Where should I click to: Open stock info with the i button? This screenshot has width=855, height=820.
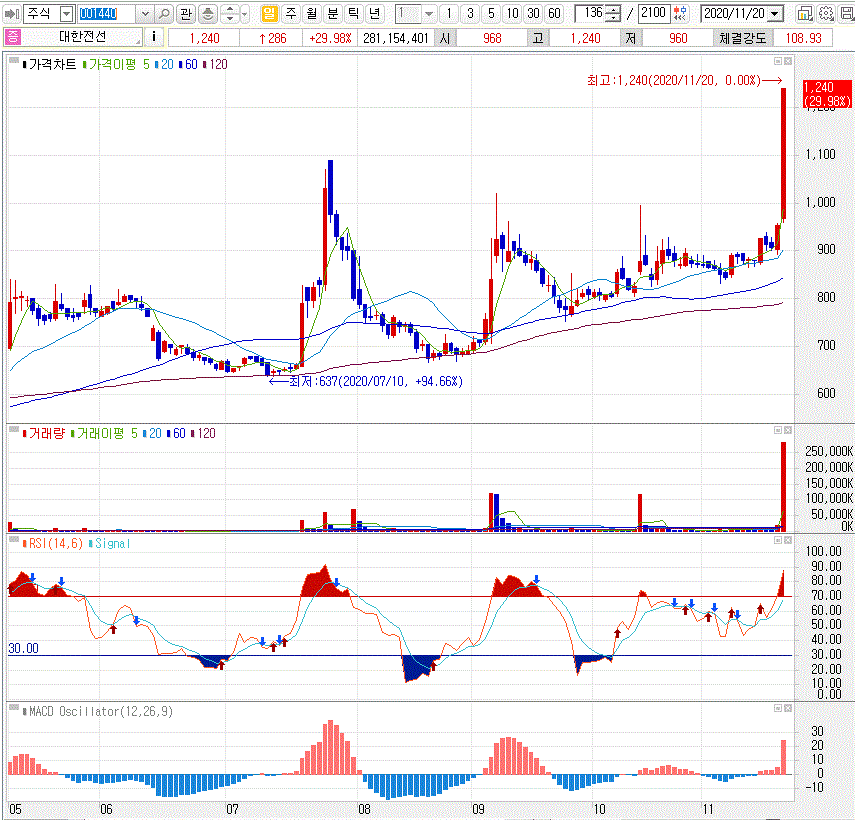click(x=154, y=37)
